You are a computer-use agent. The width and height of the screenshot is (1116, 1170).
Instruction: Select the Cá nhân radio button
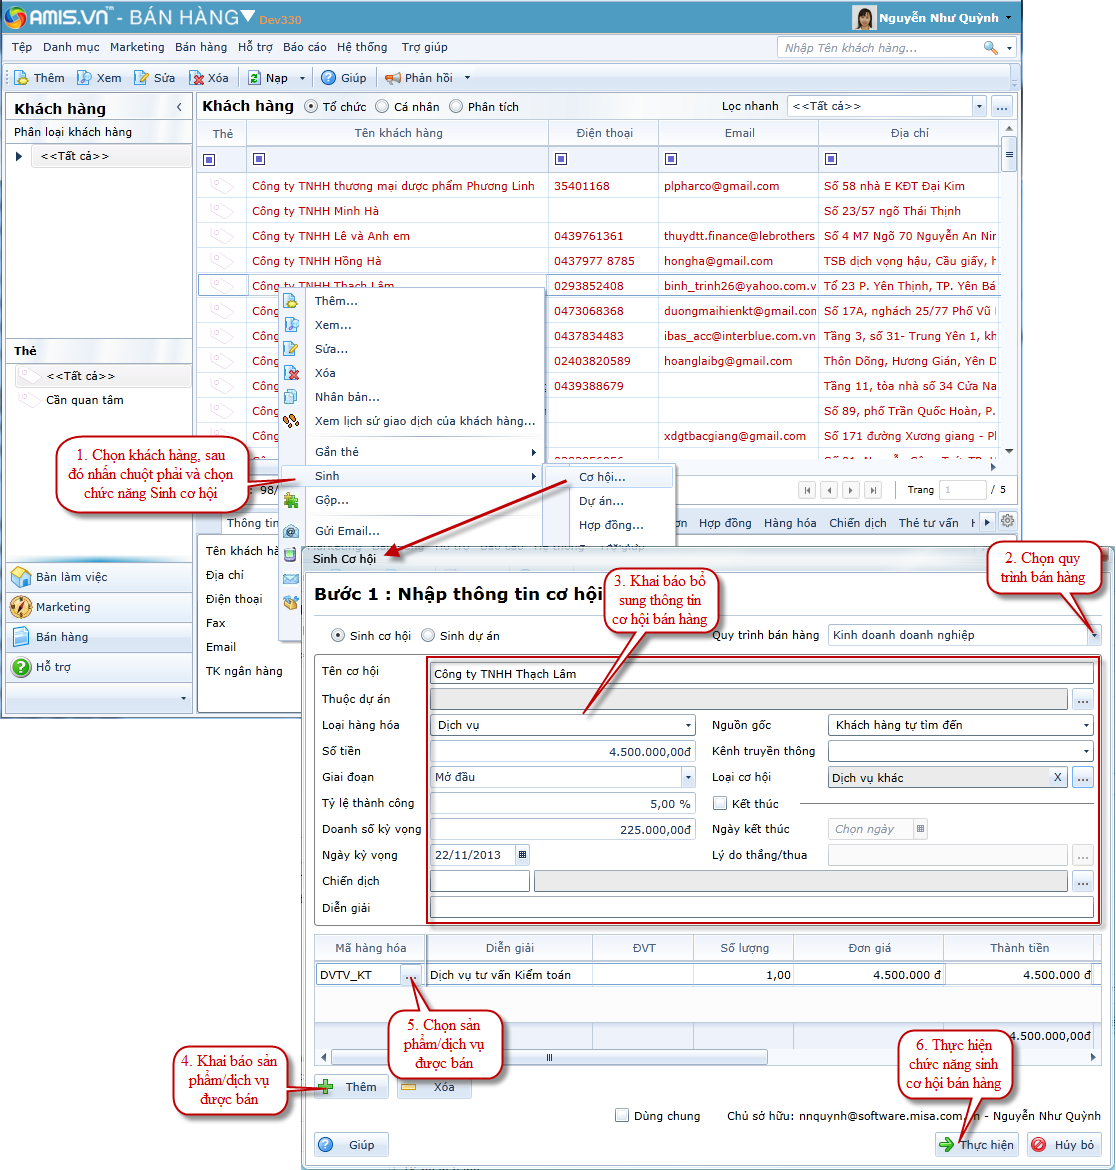point(383,107)
